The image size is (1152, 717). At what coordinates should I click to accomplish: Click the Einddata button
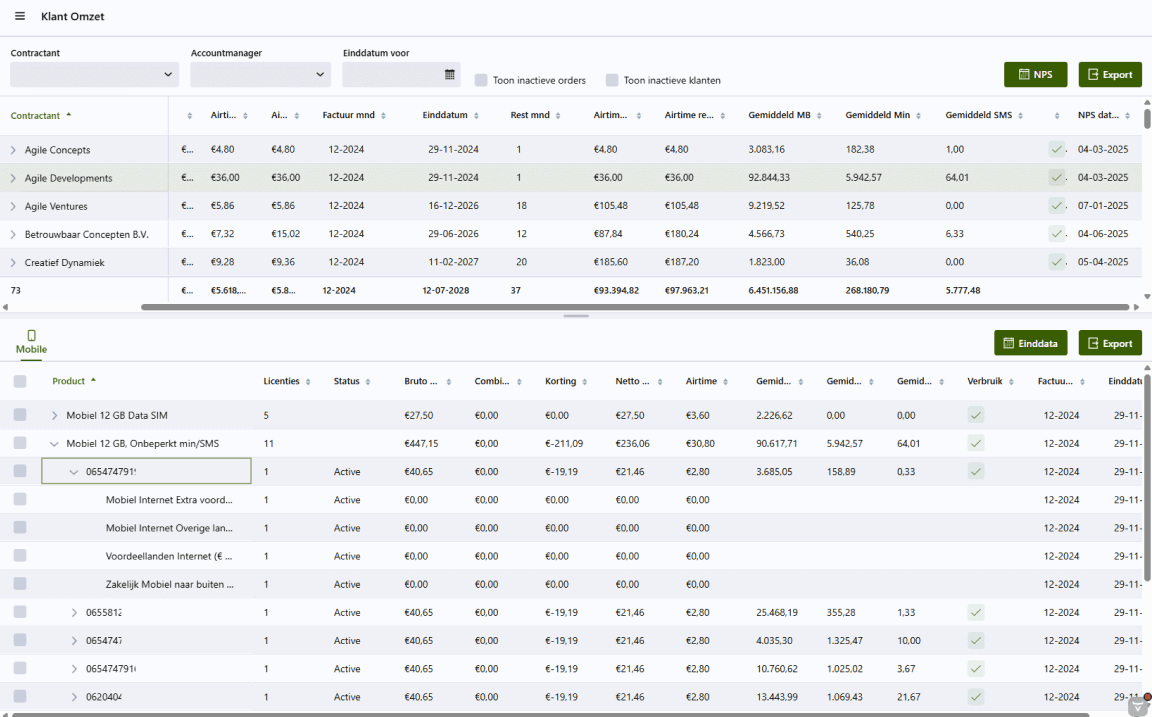click(x=1030, y=343)
